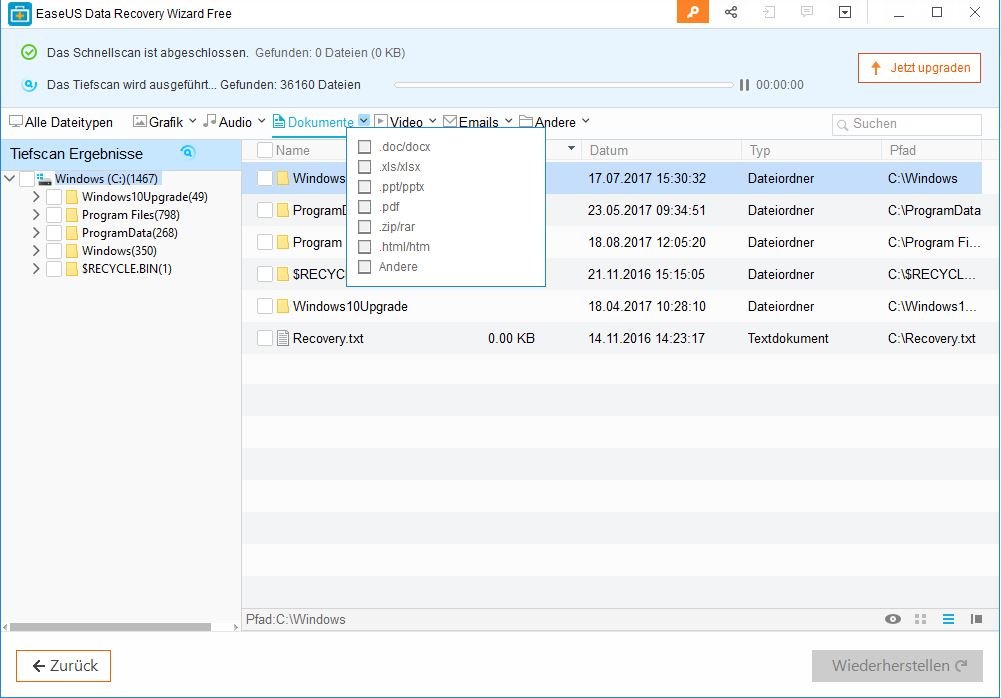This screenshot has height=698, width=1001.
Task: Expand the Program Files(798) tree node
Action: pyautogui.click(x=36, y=215)
